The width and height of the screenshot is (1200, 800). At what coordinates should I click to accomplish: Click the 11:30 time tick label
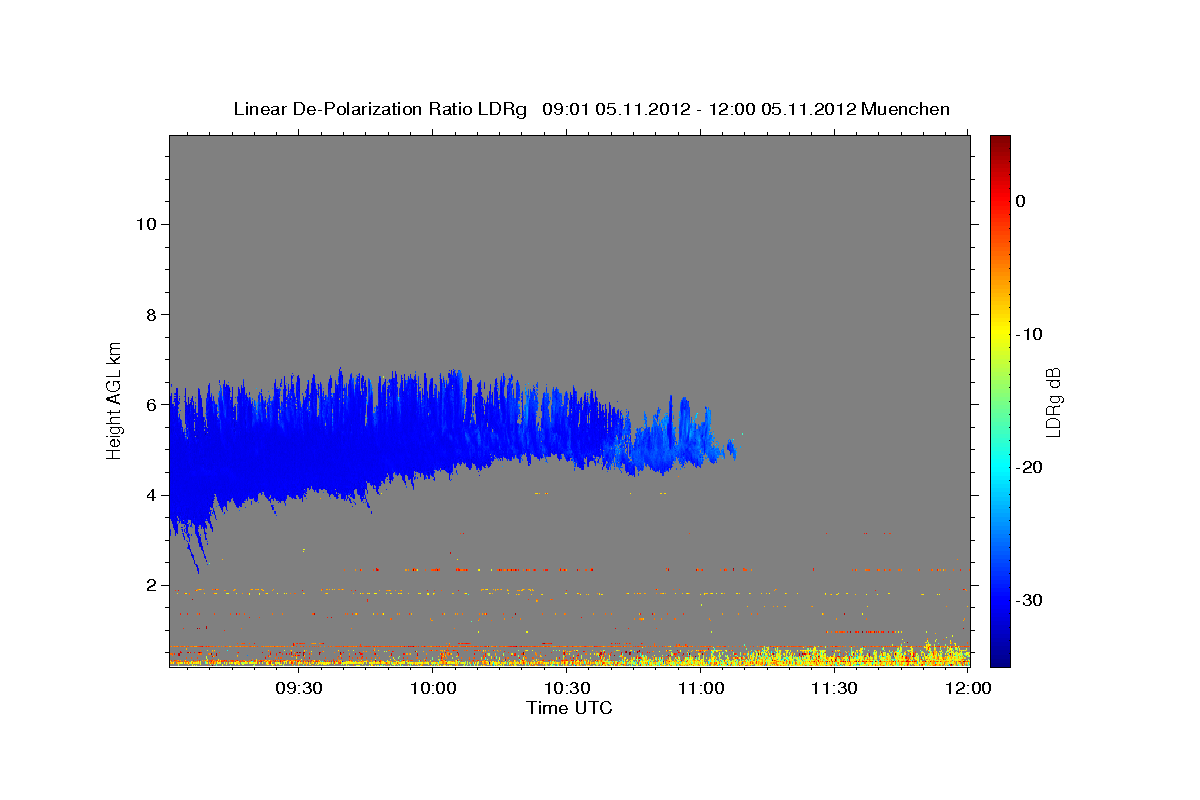835,689
